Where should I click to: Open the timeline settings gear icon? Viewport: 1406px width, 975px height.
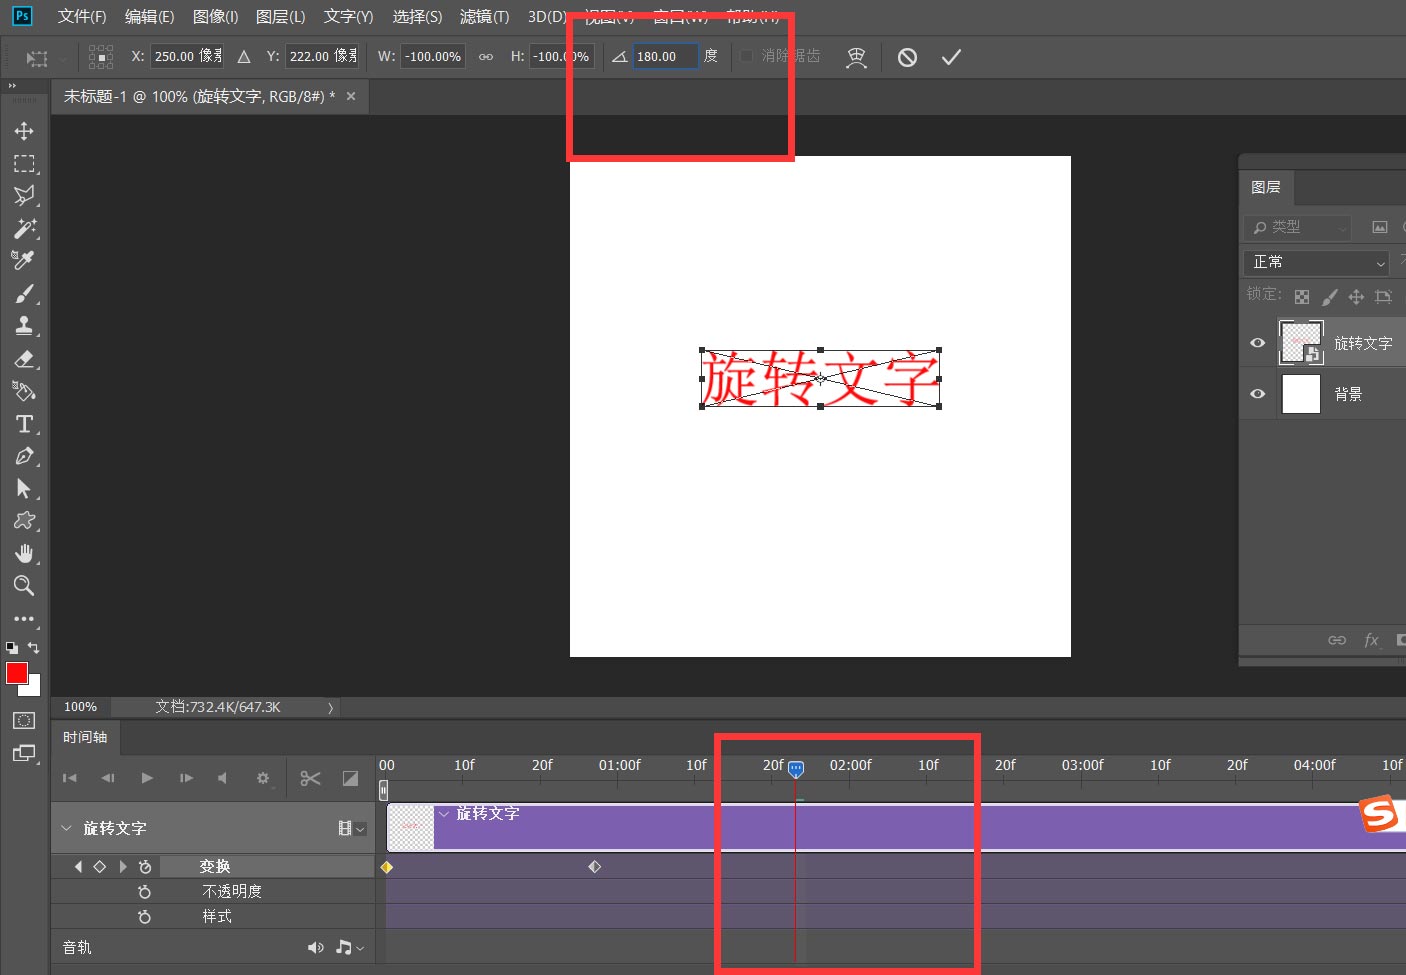tap(262, 778)
